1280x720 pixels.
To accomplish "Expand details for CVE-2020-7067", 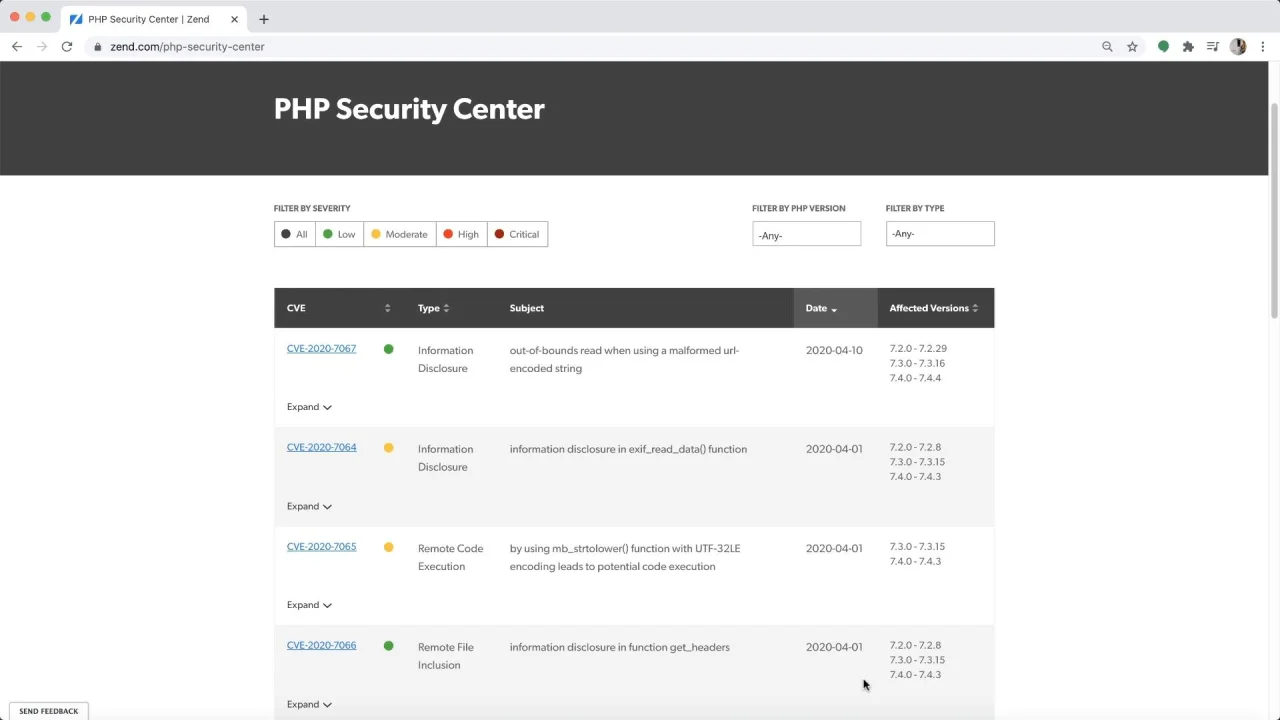I will pyautogui.click(x=309, y=407).
